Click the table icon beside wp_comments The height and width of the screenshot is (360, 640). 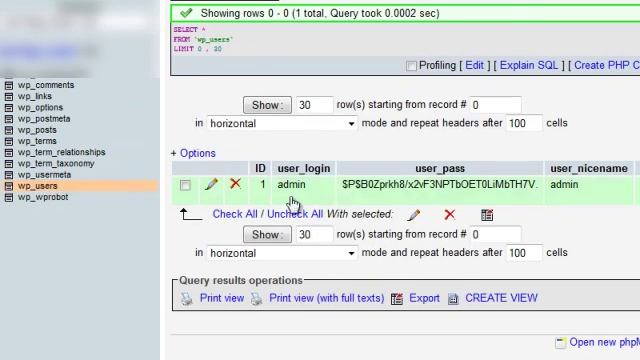9,85
